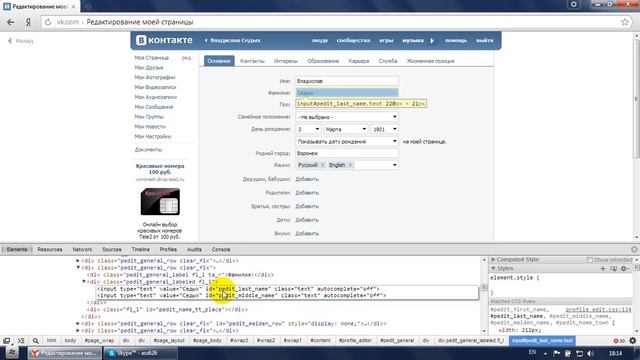Open the Styles pane gear menu

point(624,269)
